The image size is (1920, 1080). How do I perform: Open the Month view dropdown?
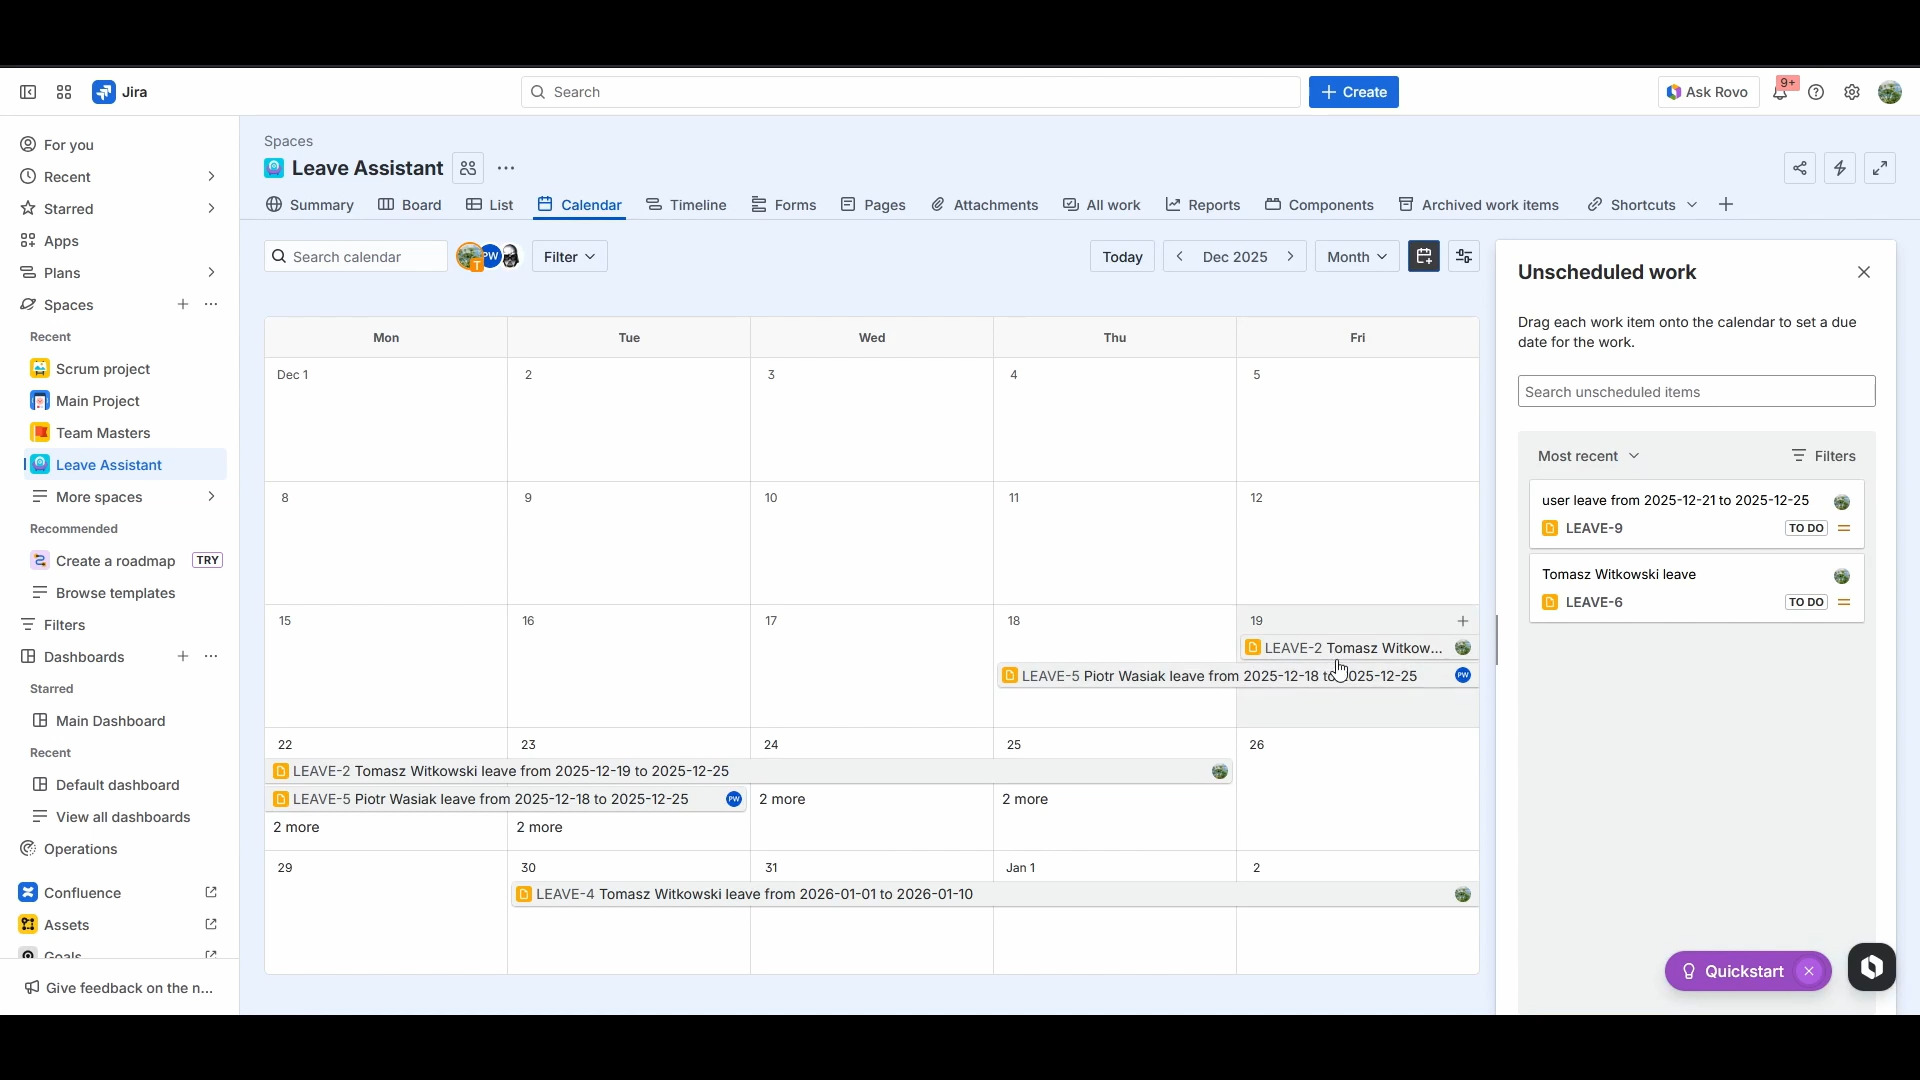coord(1356,257)
